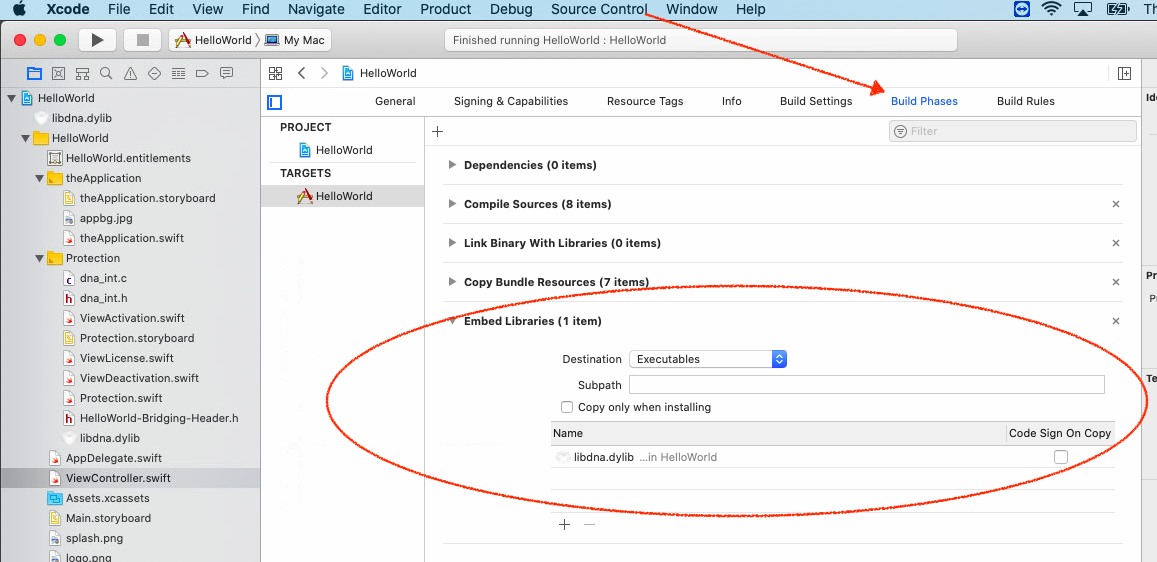The image size is (1157, 562).
Task: Collapse the Protection group
Action: click(39, 258)
